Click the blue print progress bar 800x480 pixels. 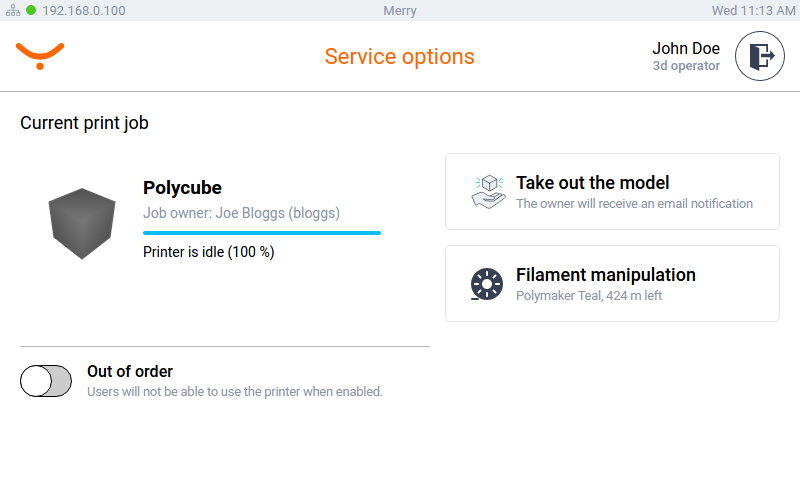(261, 232)
